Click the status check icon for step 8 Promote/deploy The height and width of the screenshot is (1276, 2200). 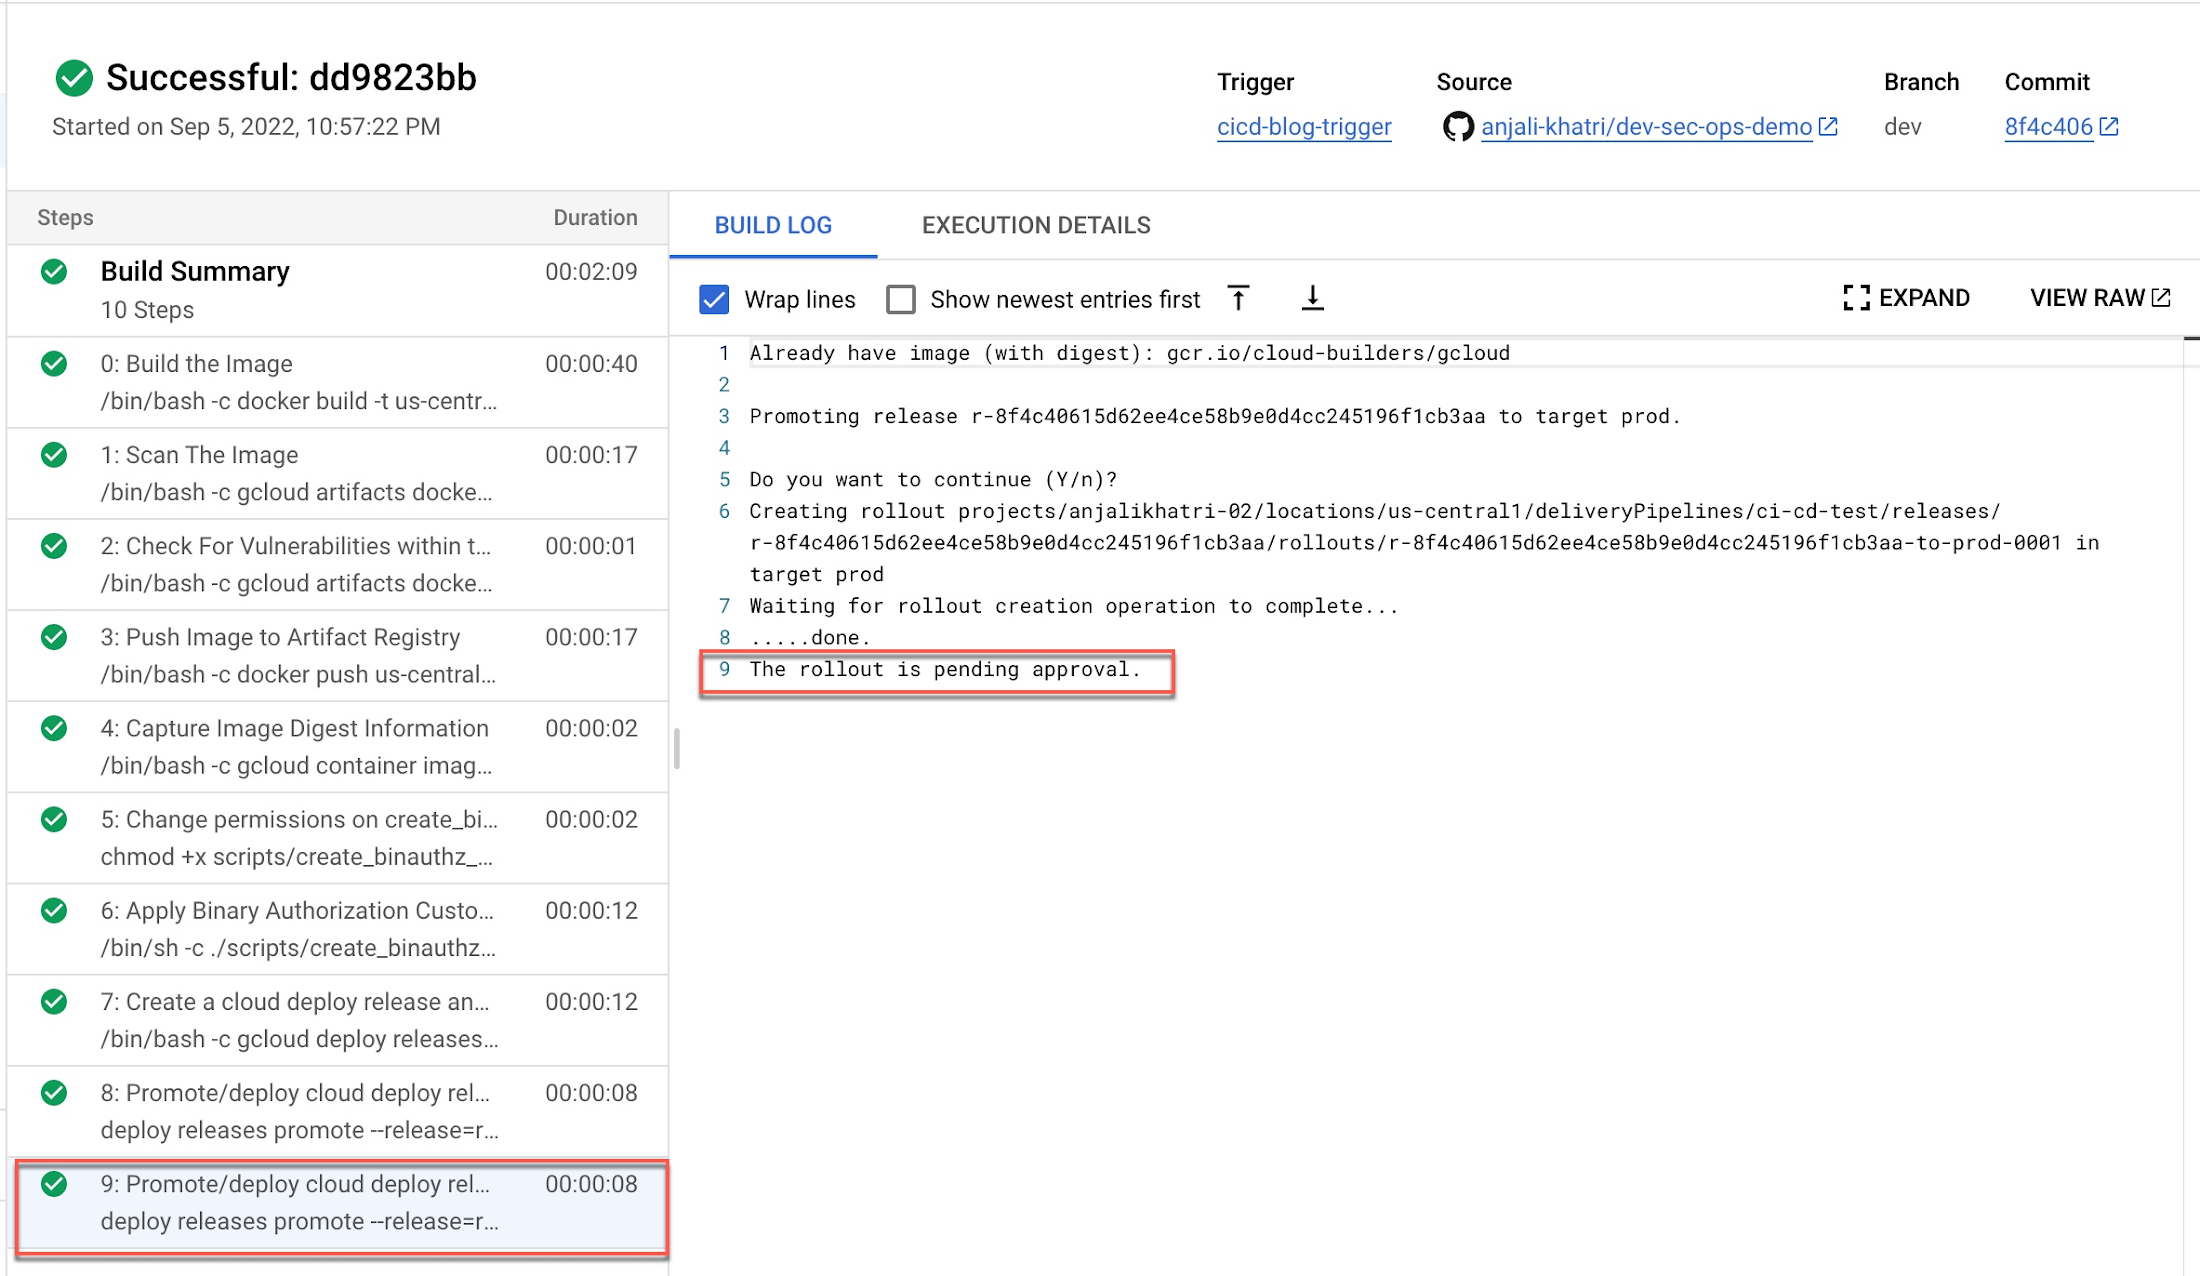[x=54, y=1093]
